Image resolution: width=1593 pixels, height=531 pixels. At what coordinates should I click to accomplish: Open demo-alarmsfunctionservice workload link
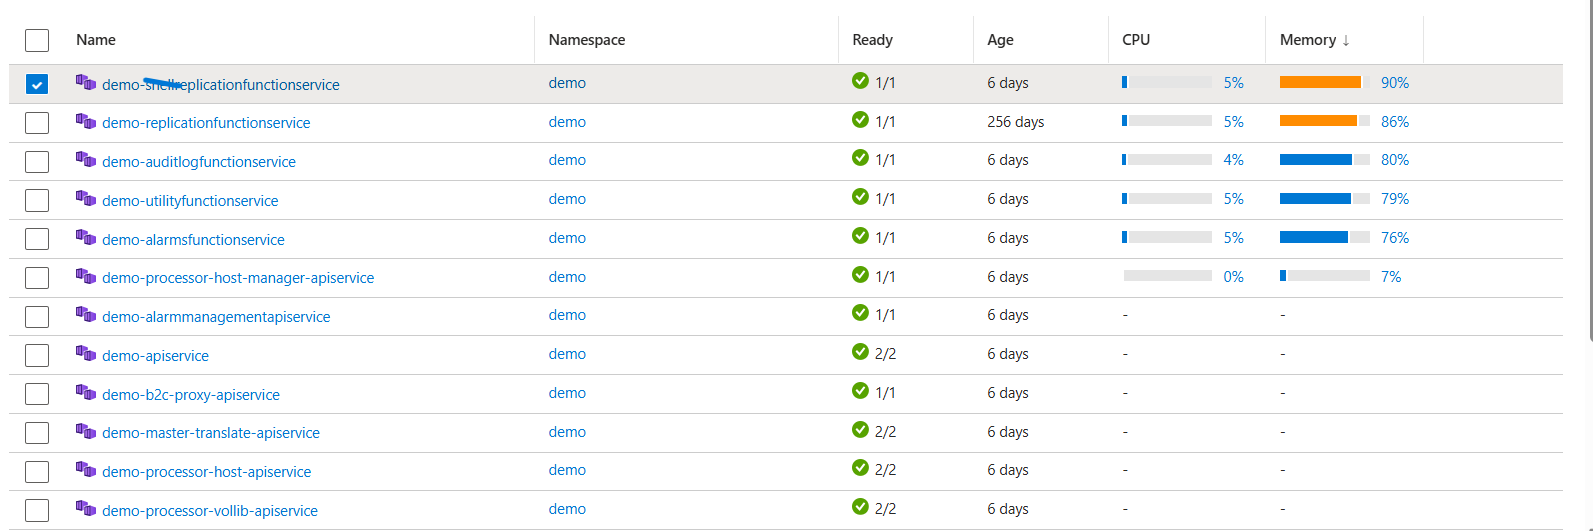coord(193,240)
